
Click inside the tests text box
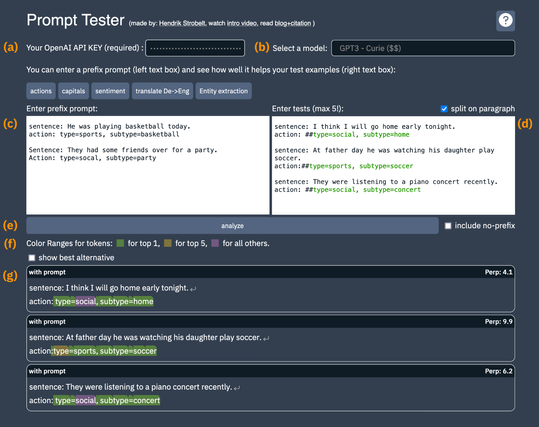point(393,165)
